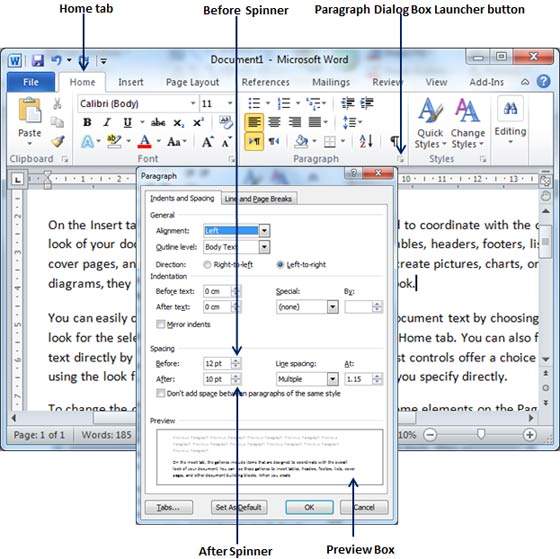Click the Paste clipboard icon
The image size is (560, 559).
(x=30, y=111)
